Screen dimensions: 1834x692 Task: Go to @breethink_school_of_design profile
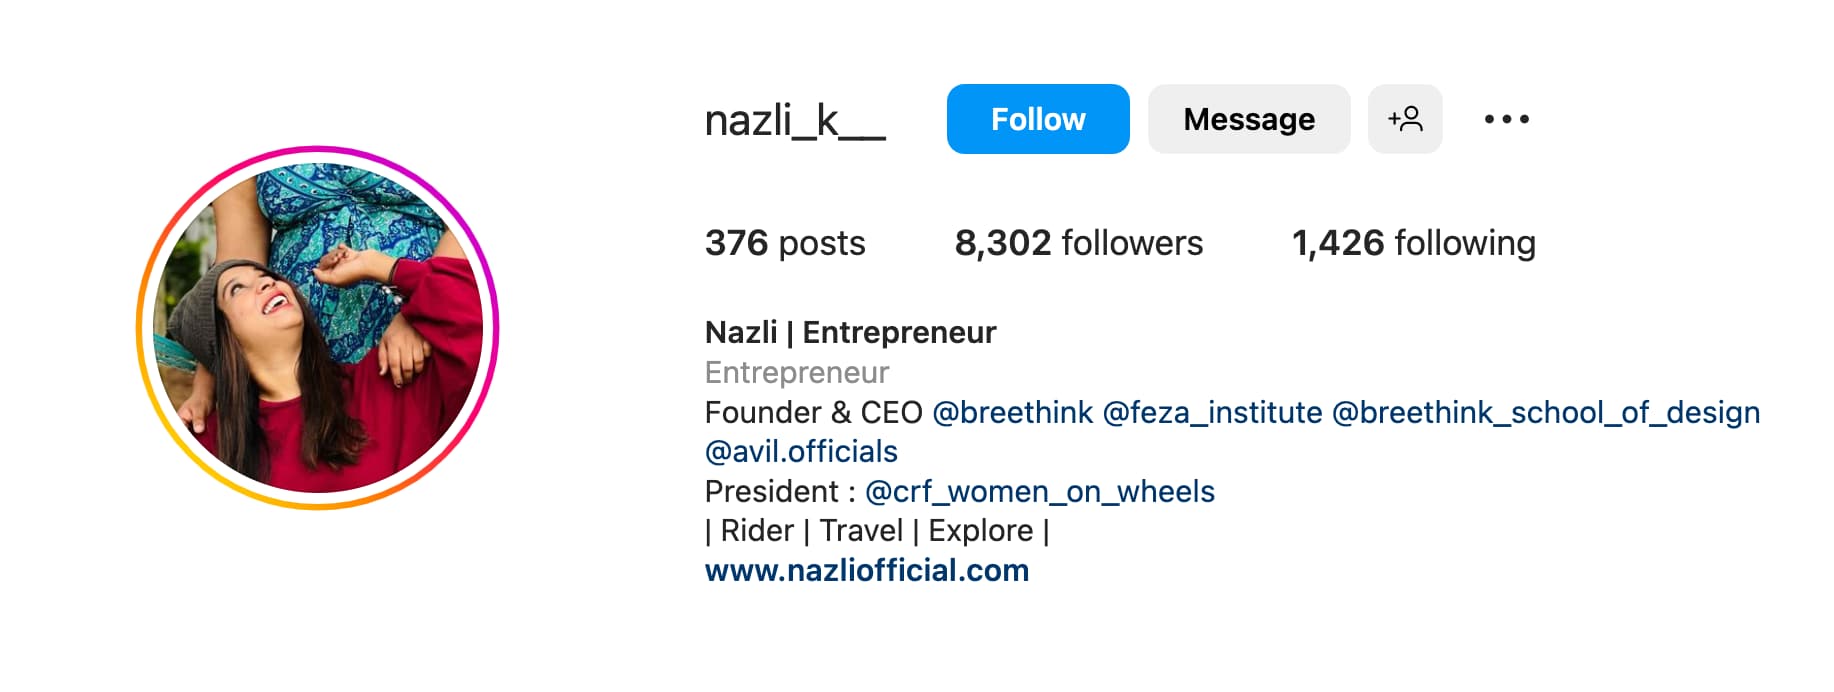click(x=1545, y=412)
